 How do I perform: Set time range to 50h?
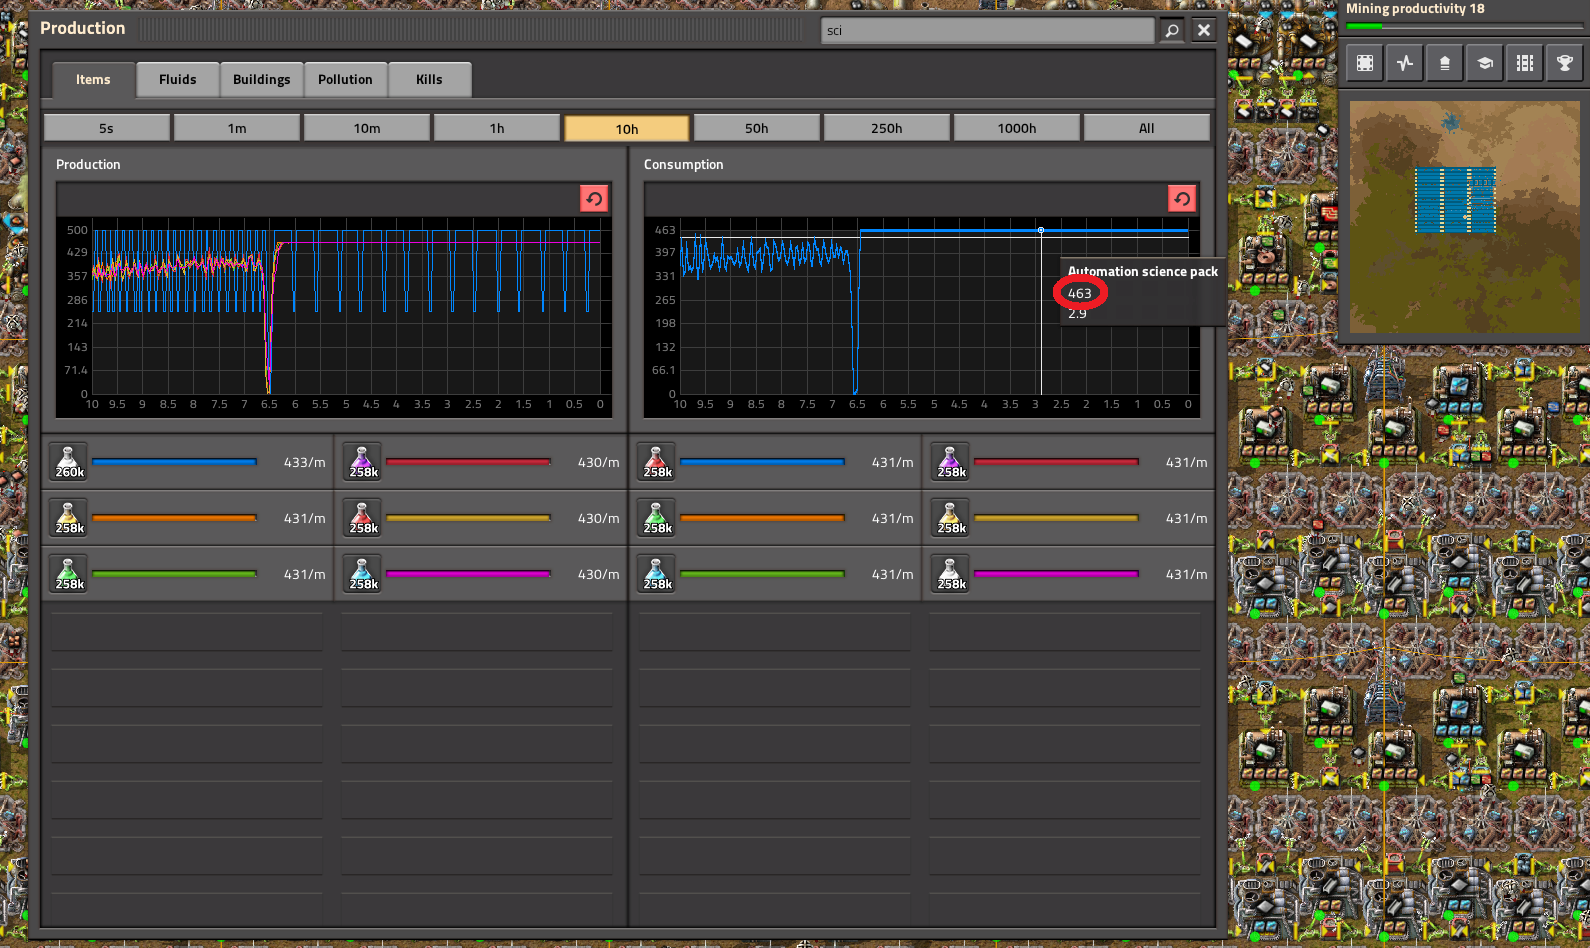[757, 128]
